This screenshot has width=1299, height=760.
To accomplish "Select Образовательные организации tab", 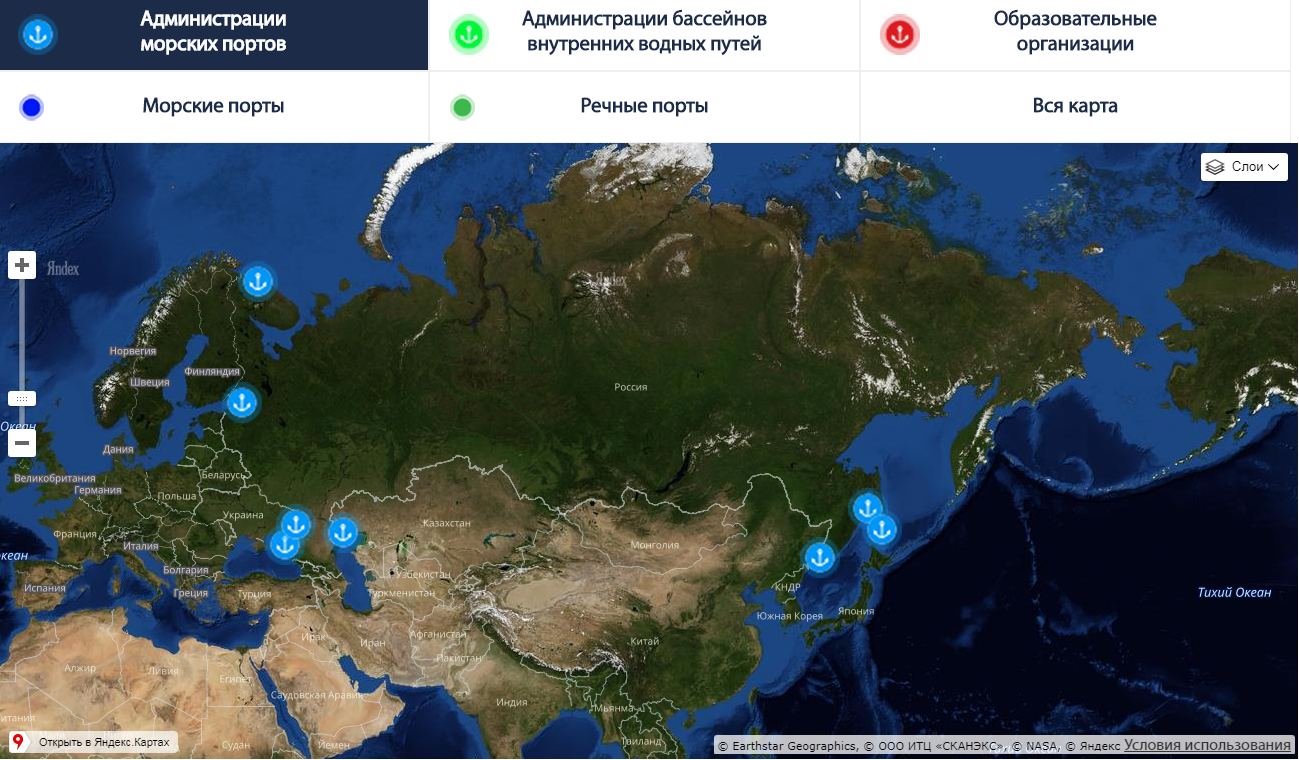I will tap(1075, 35).
